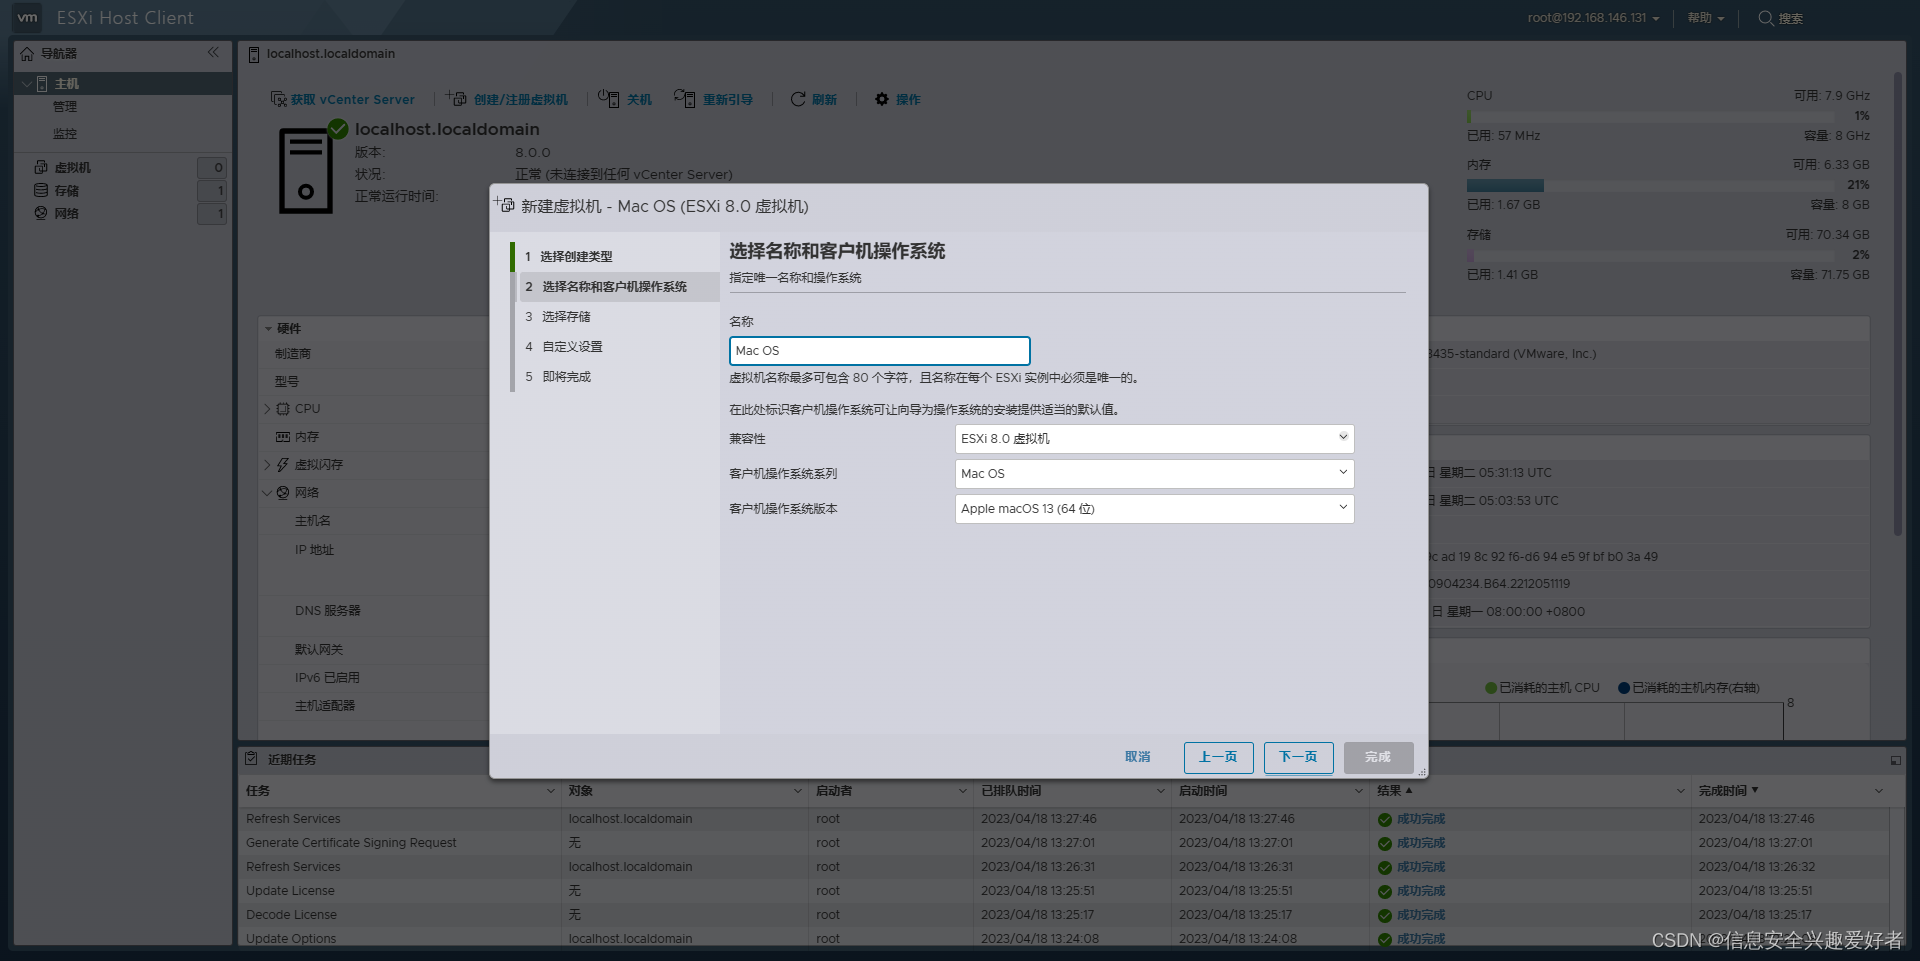Click Update License task row
The height and width of the screenshot is (961, 1920).
tap(1065, 891)
